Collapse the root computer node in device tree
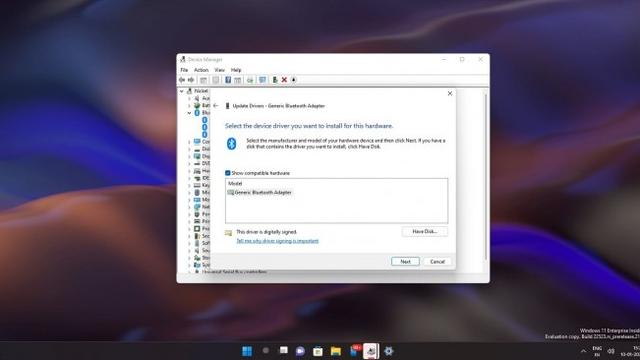Screen dimensions: 640x360 pos(182,91)
